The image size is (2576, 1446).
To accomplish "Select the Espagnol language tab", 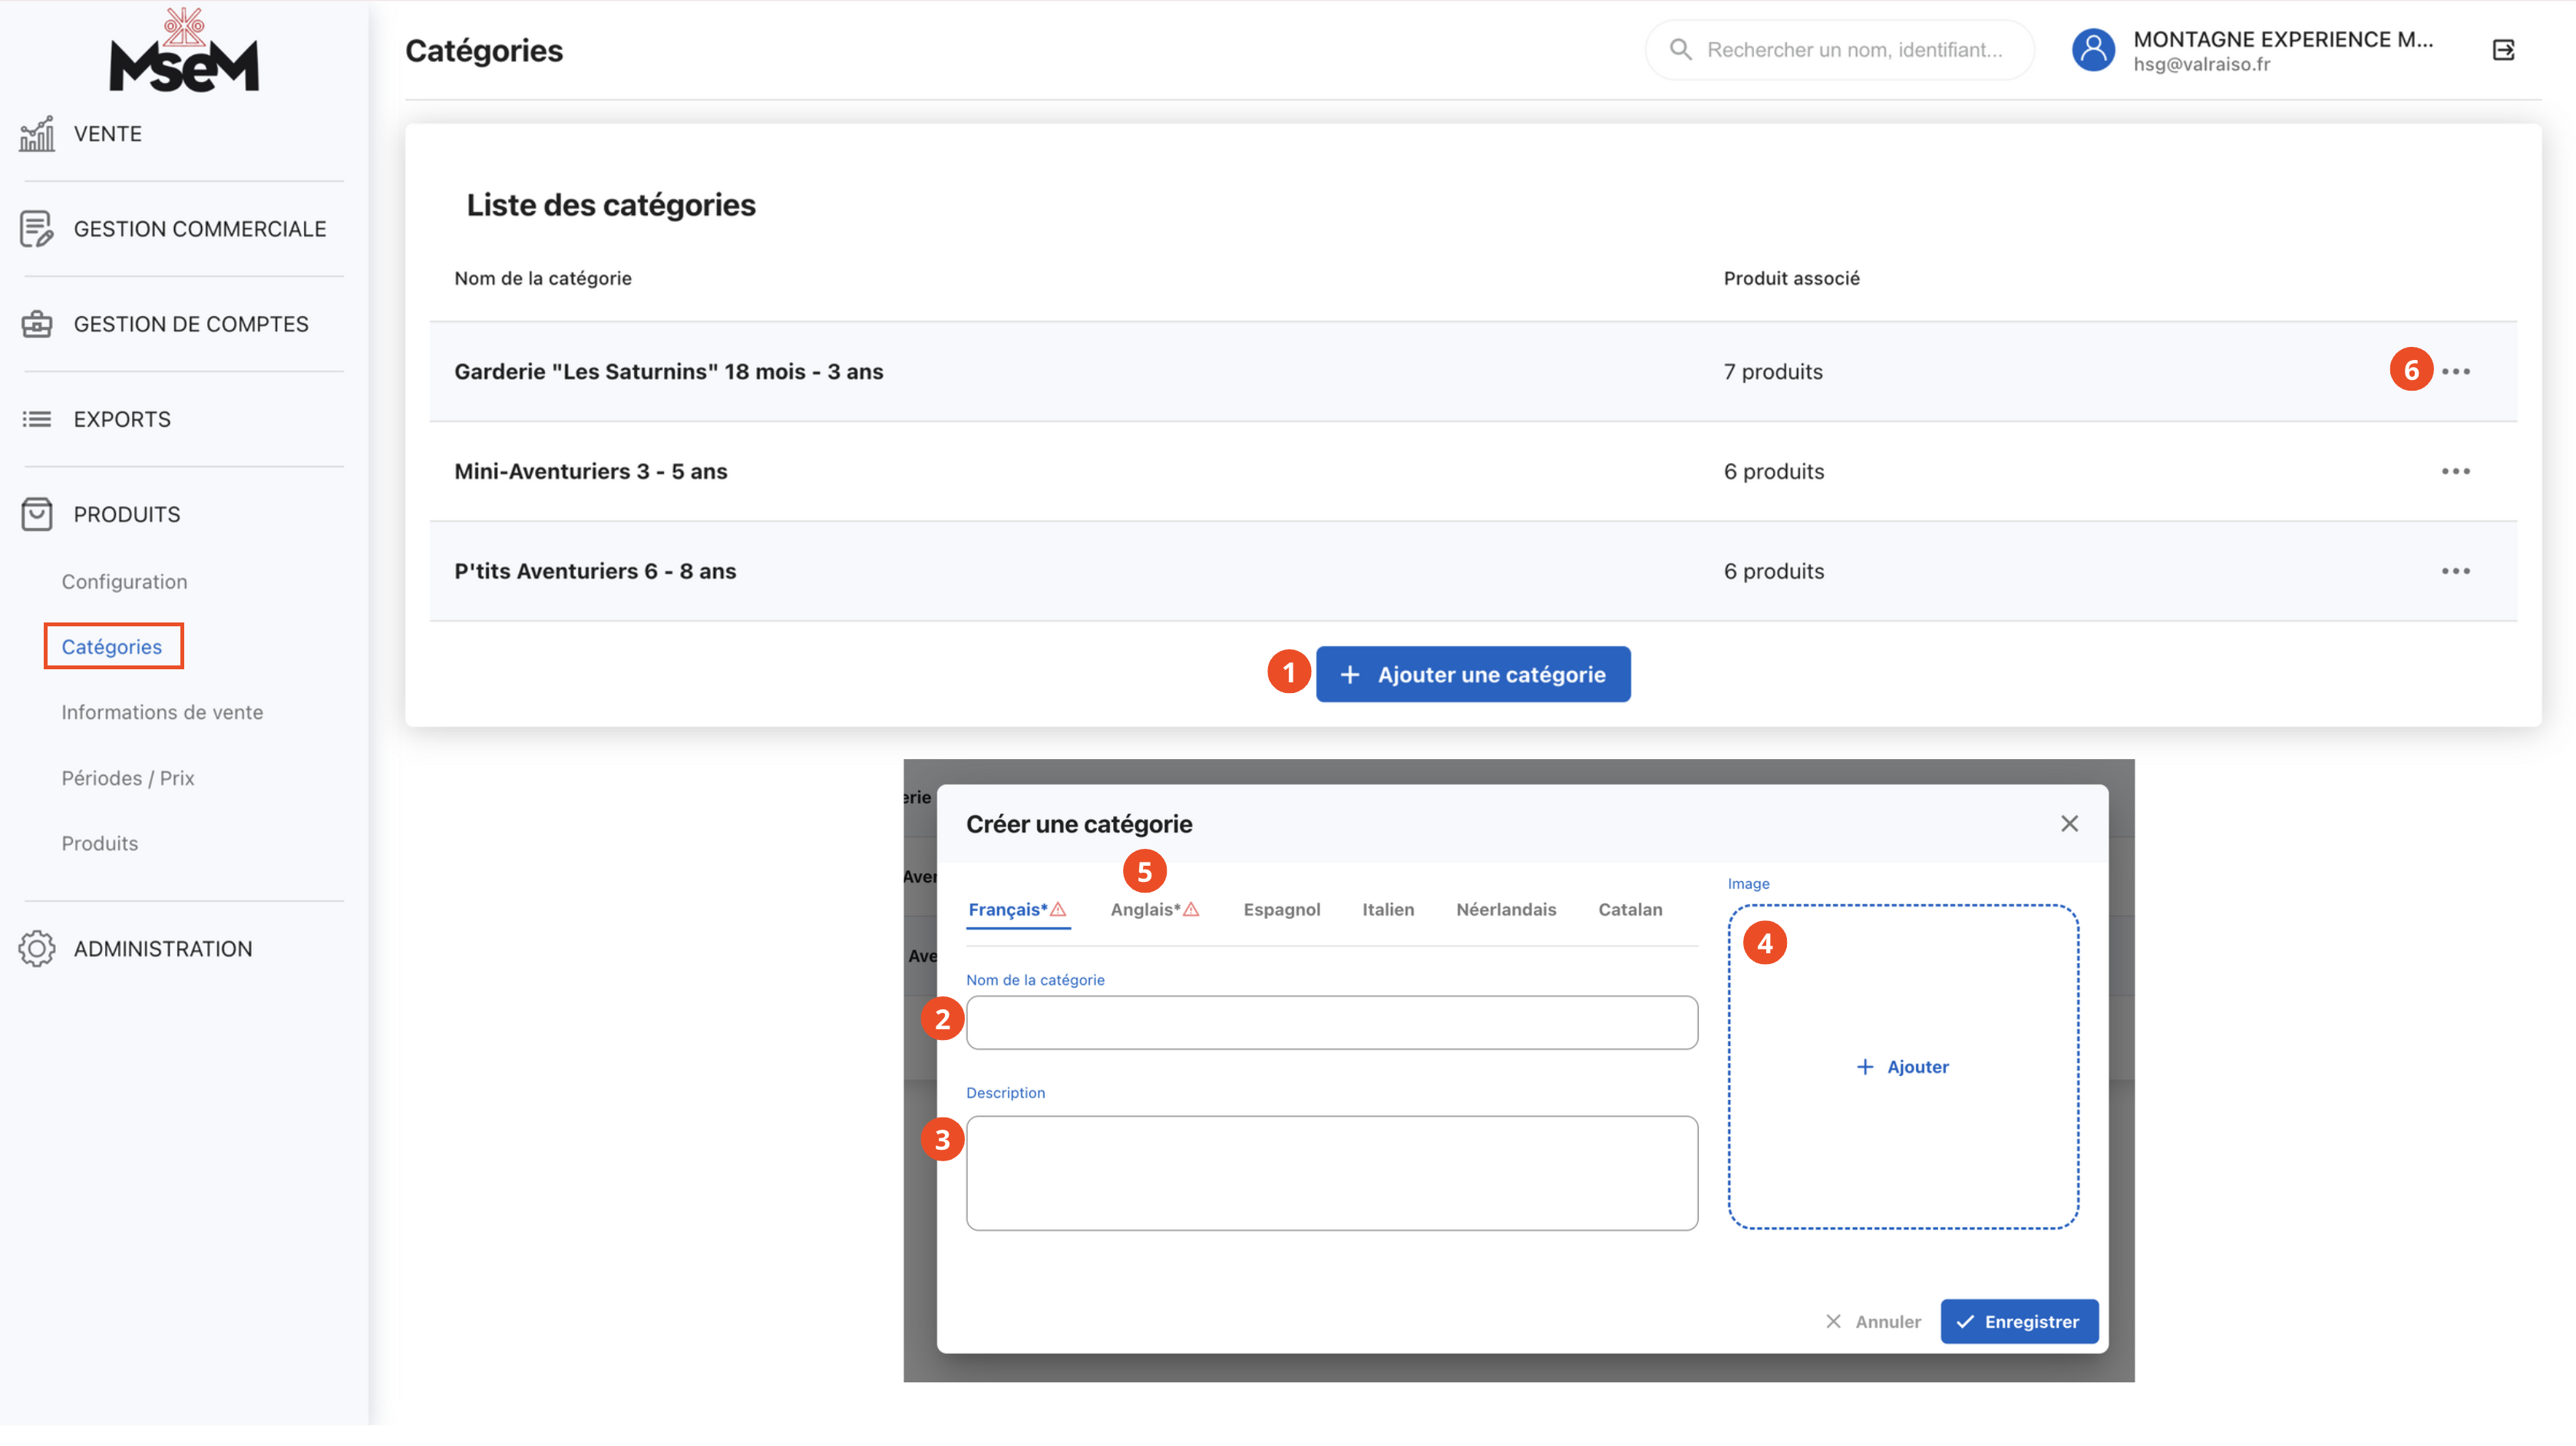I will [1281, 909].
